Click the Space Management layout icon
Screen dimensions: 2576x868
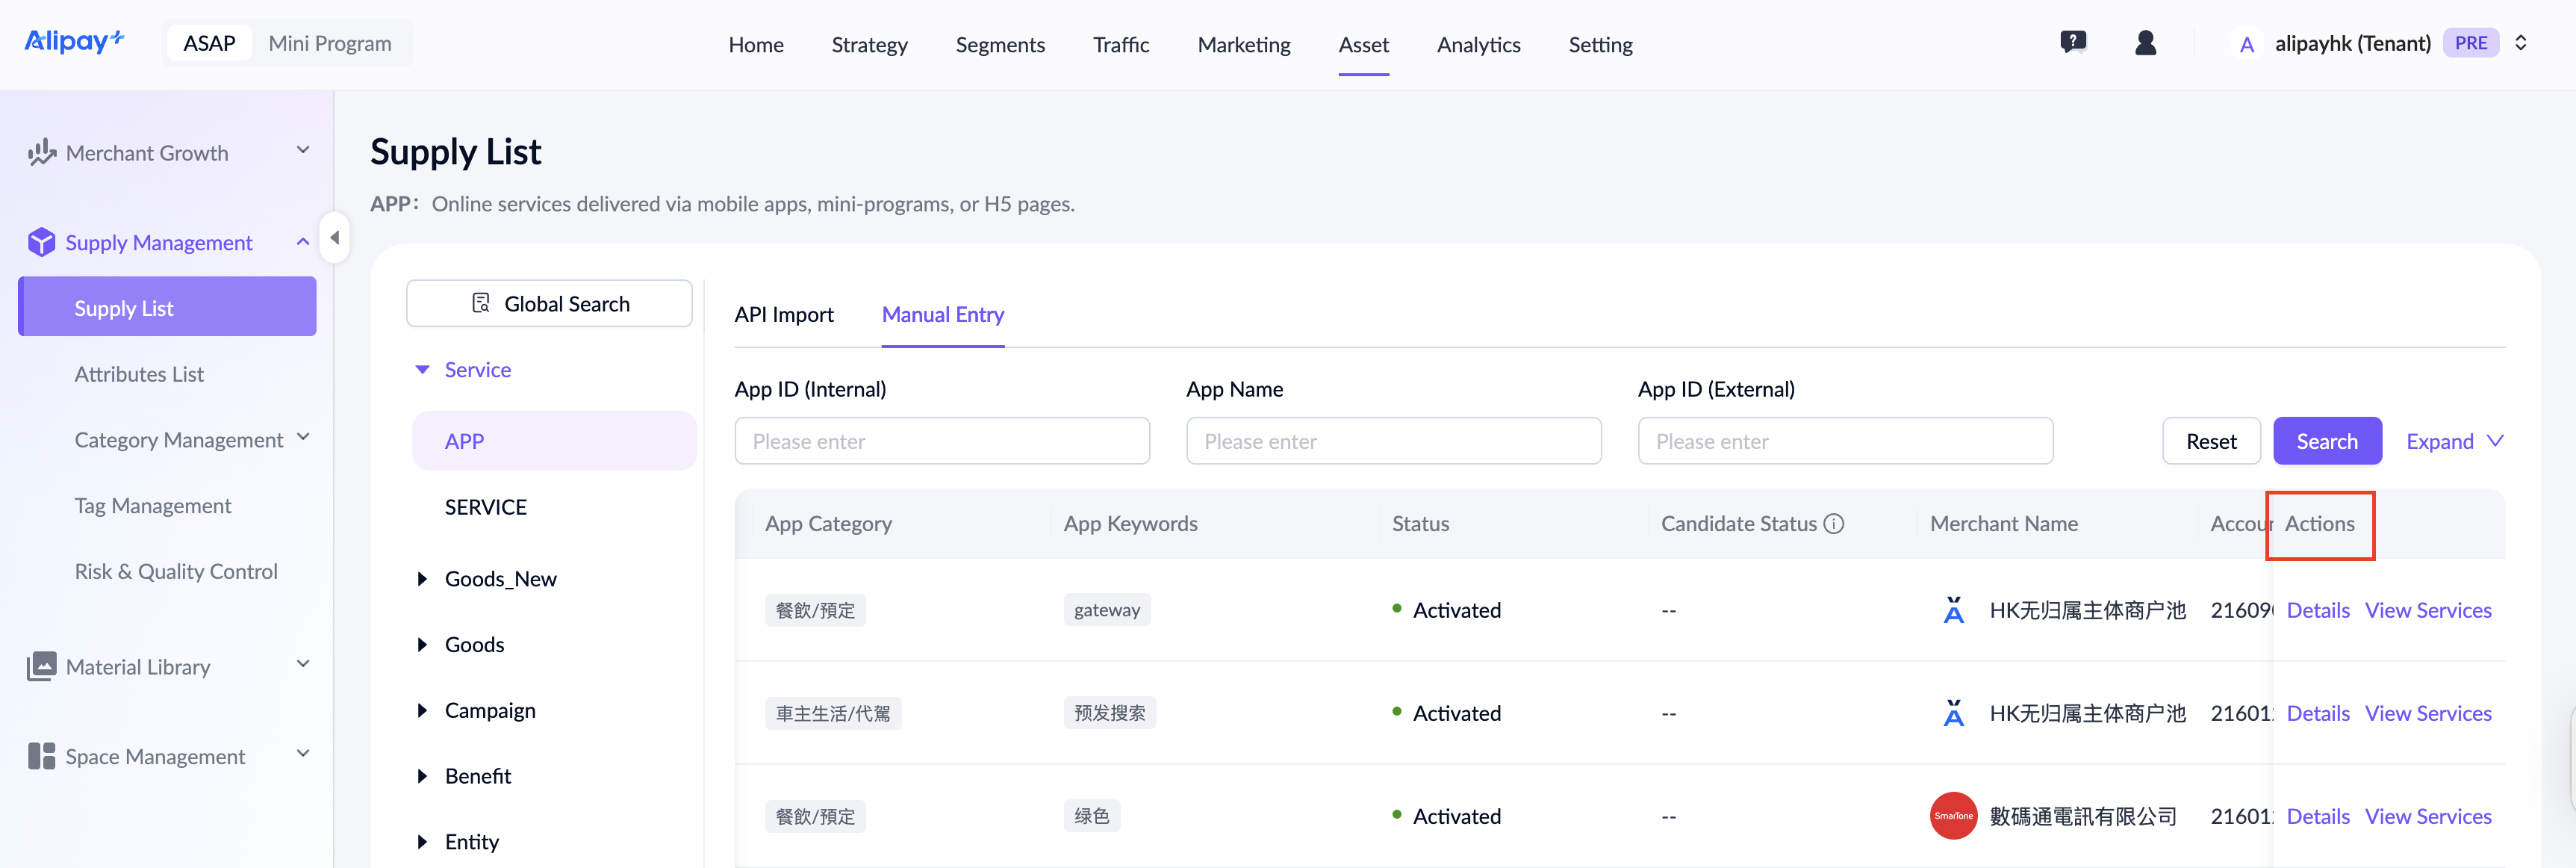click(41, 756)
